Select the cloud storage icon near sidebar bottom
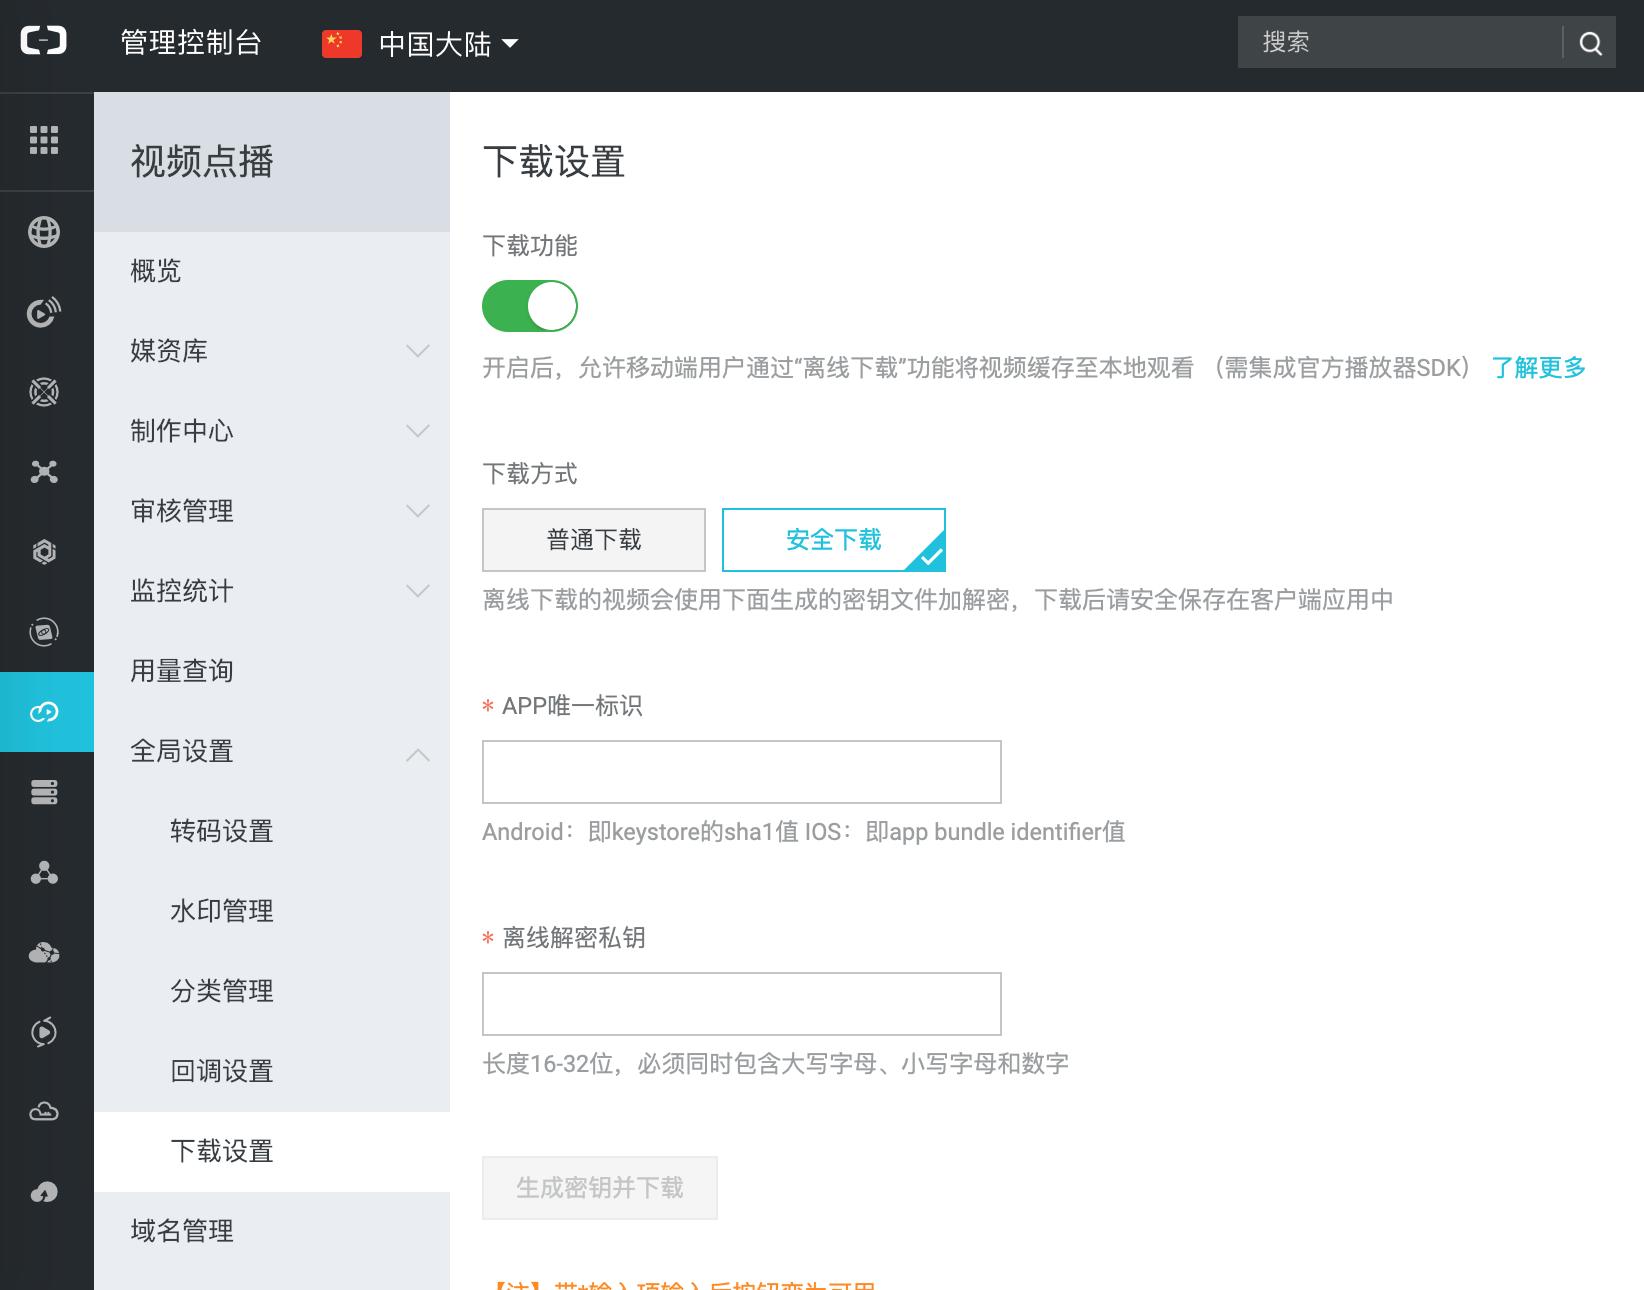 click(x=45, y=1111)
